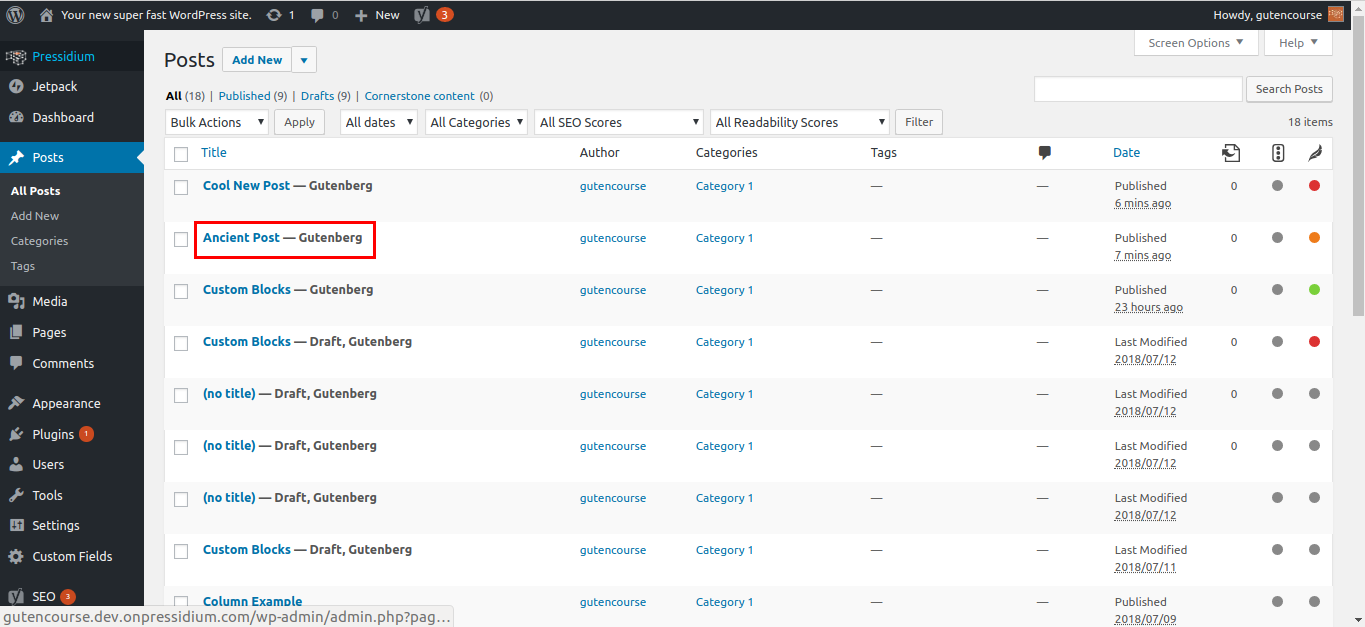Open the Bulk Actions dropdown

[217, 122]
